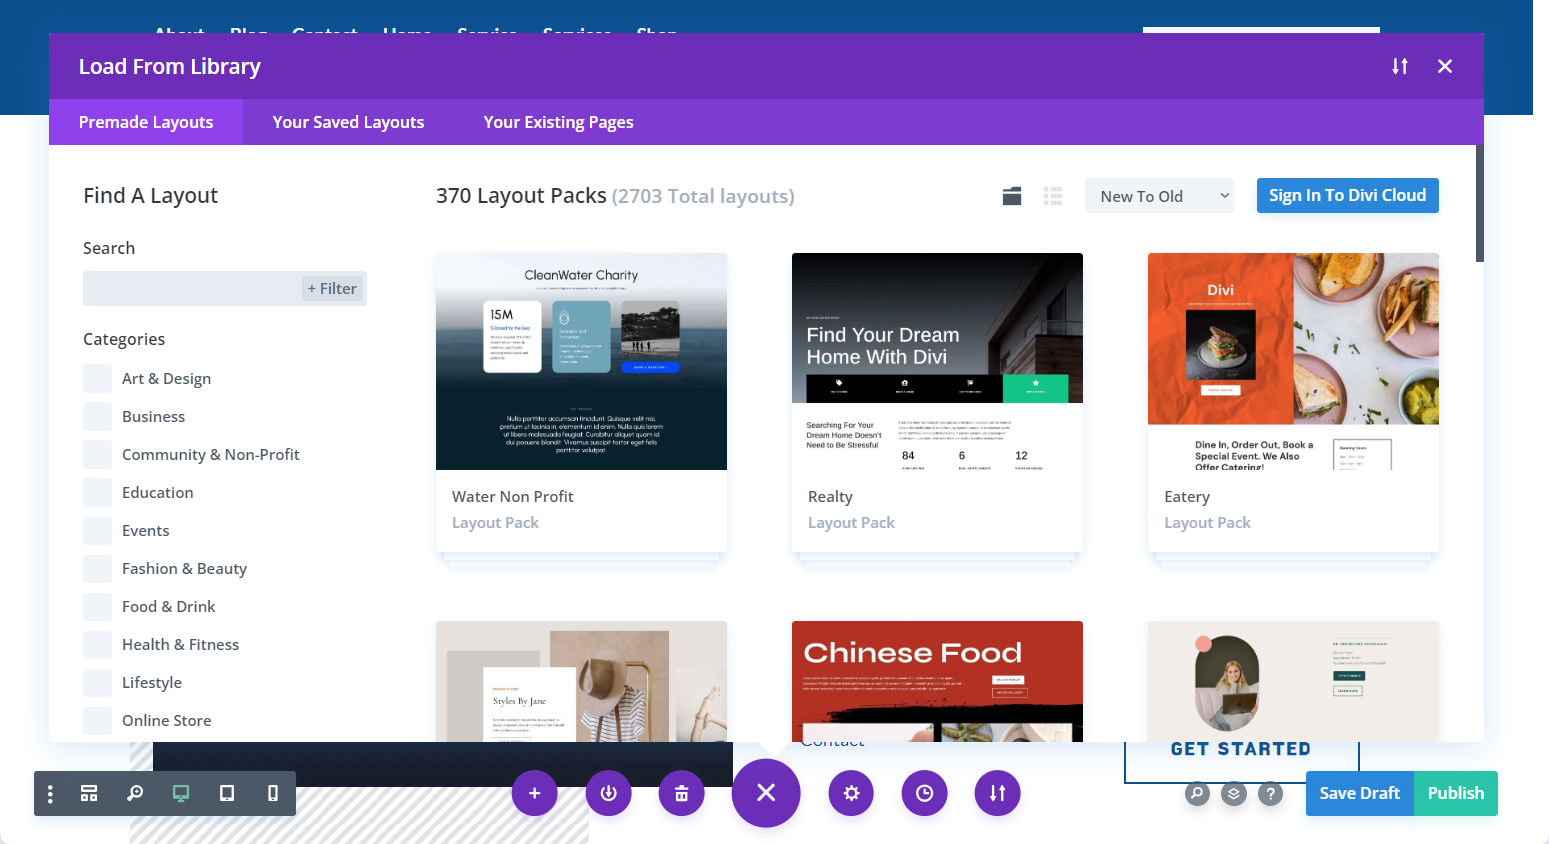1549x844 pixels.
Task: Open the layout thumbnail with woman and laptop
Action: [1293, 681]
